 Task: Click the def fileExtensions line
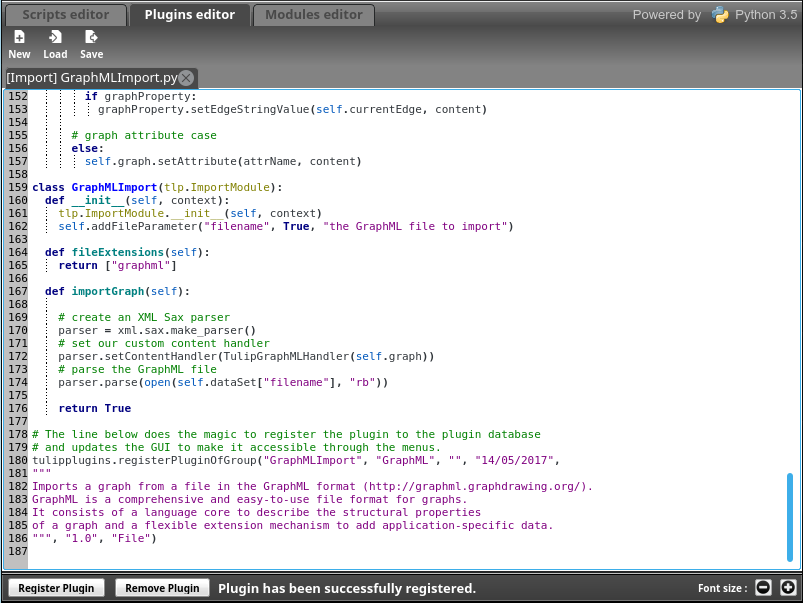pos(127,252)
